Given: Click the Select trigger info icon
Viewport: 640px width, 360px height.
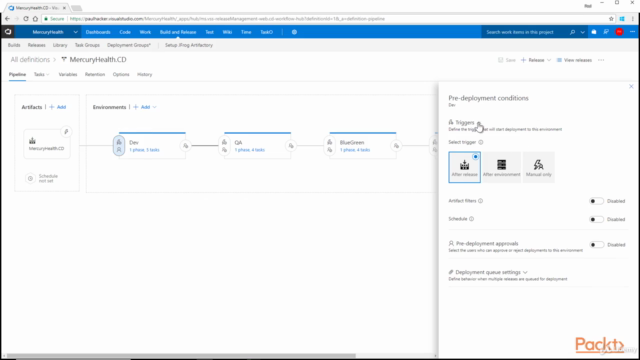Looking at the screenshot, I should 481,142.
